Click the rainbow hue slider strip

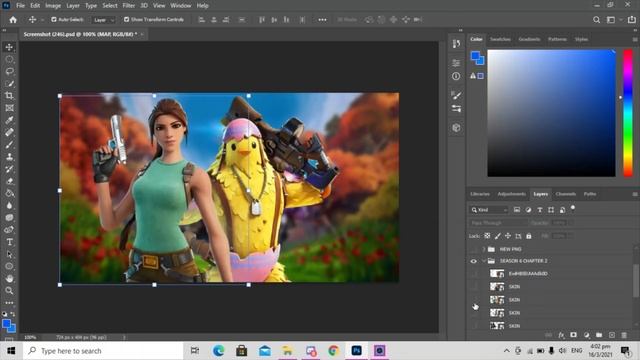[628, 113]
